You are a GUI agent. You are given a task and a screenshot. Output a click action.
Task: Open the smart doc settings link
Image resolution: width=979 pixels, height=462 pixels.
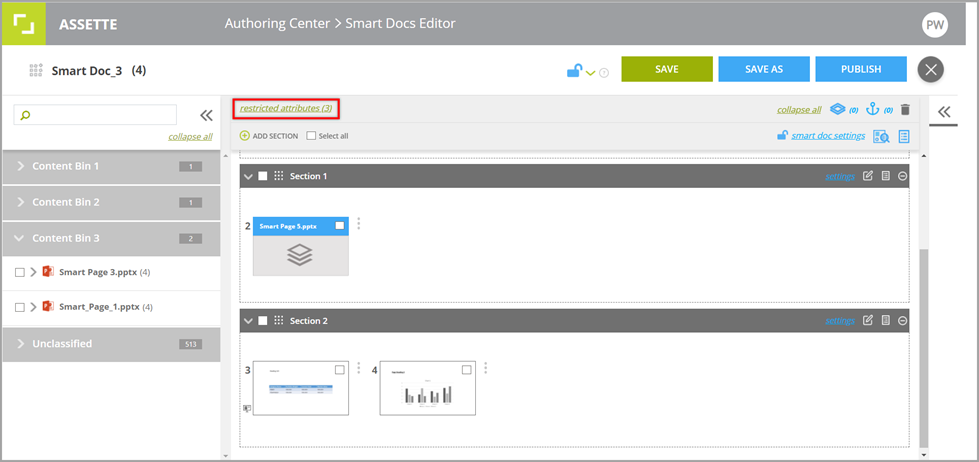tap(828, 135)
